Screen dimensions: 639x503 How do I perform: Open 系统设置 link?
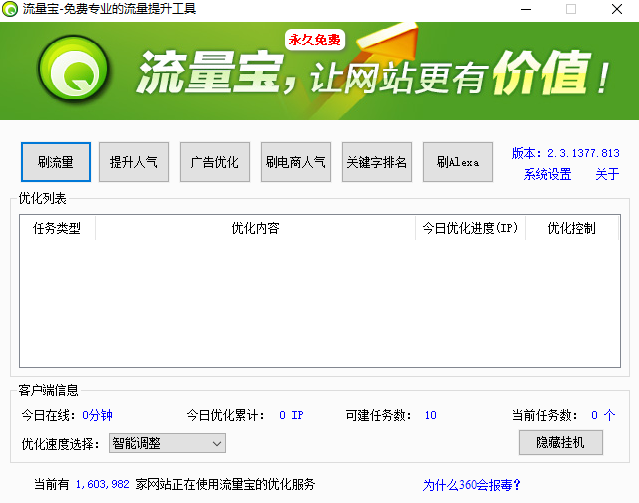click(x=547, y=174)
